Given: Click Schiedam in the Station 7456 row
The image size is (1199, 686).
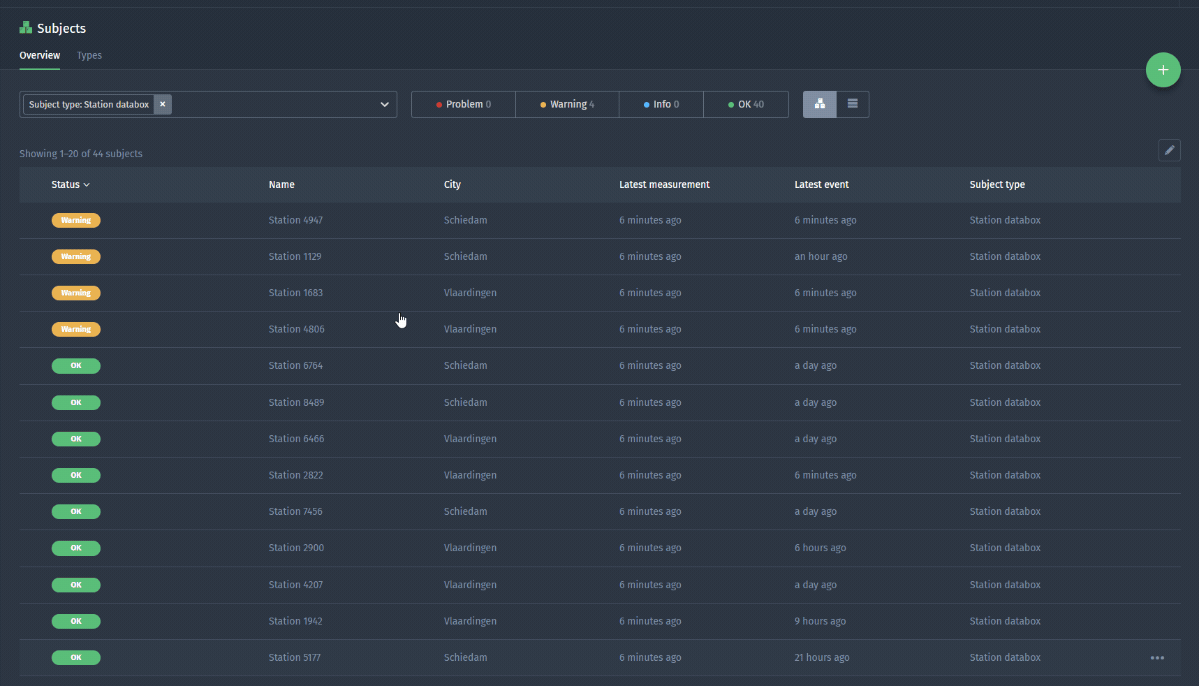Looking at the screenshot, I should [465, 511].
